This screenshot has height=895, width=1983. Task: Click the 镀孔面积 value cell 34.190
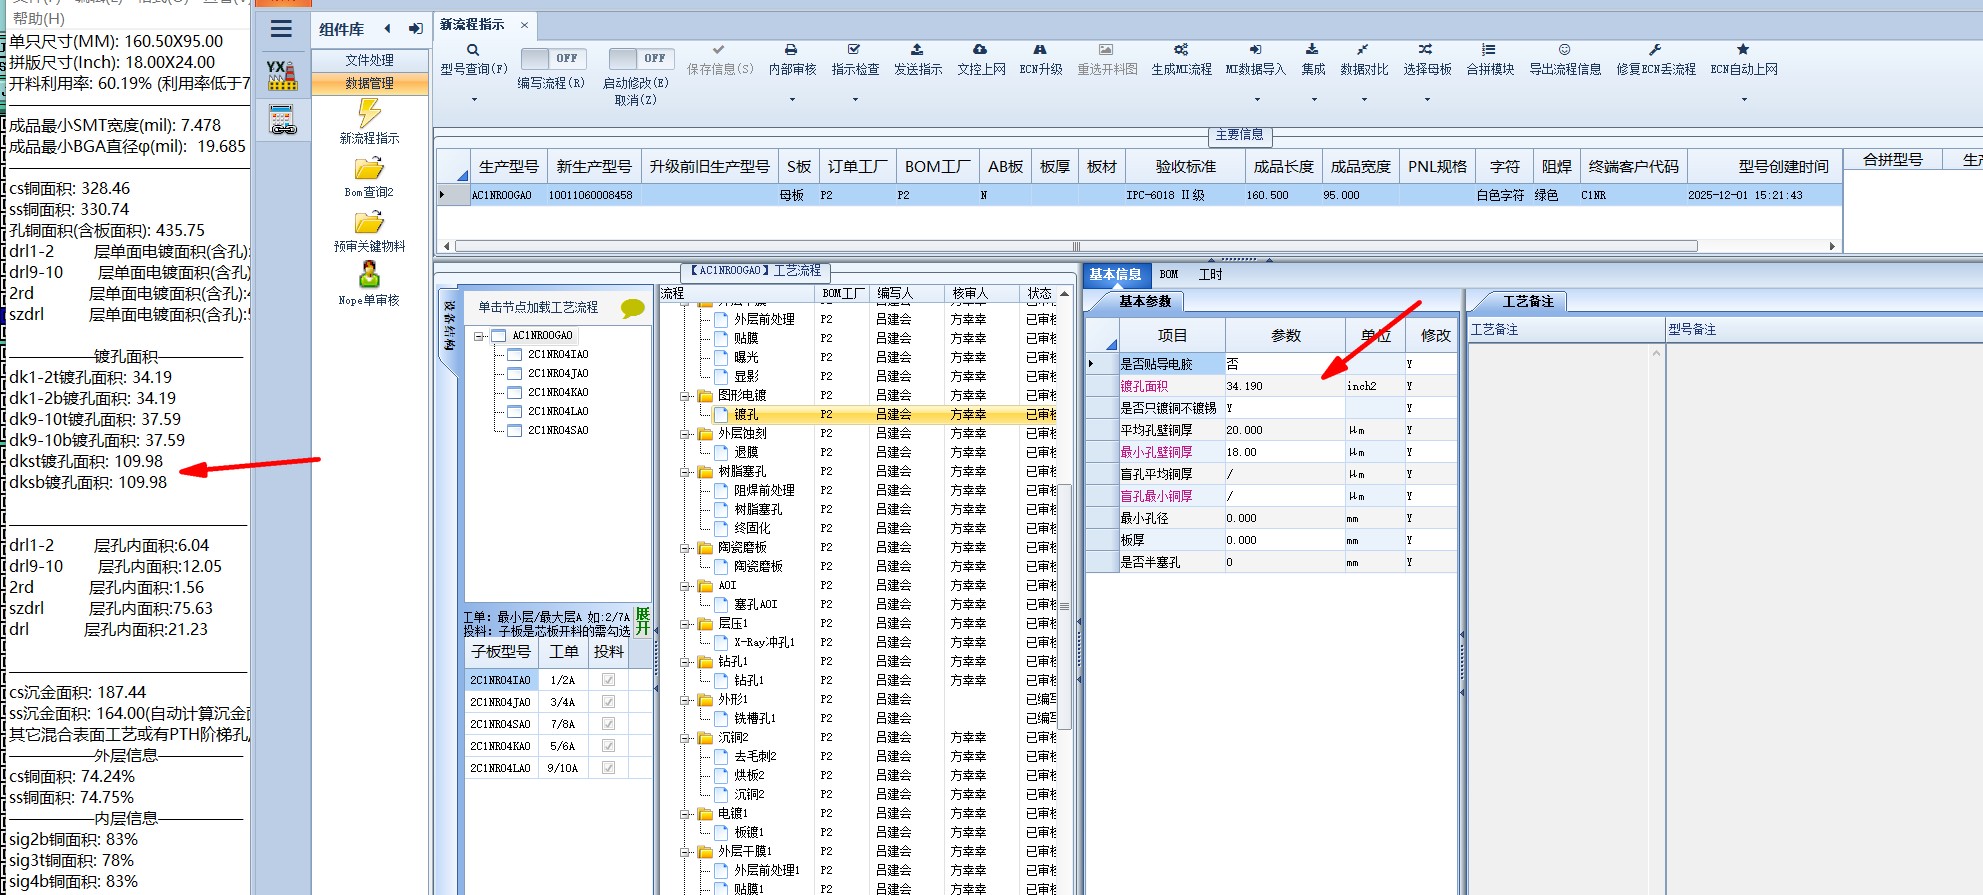(x=1284, y=386)
